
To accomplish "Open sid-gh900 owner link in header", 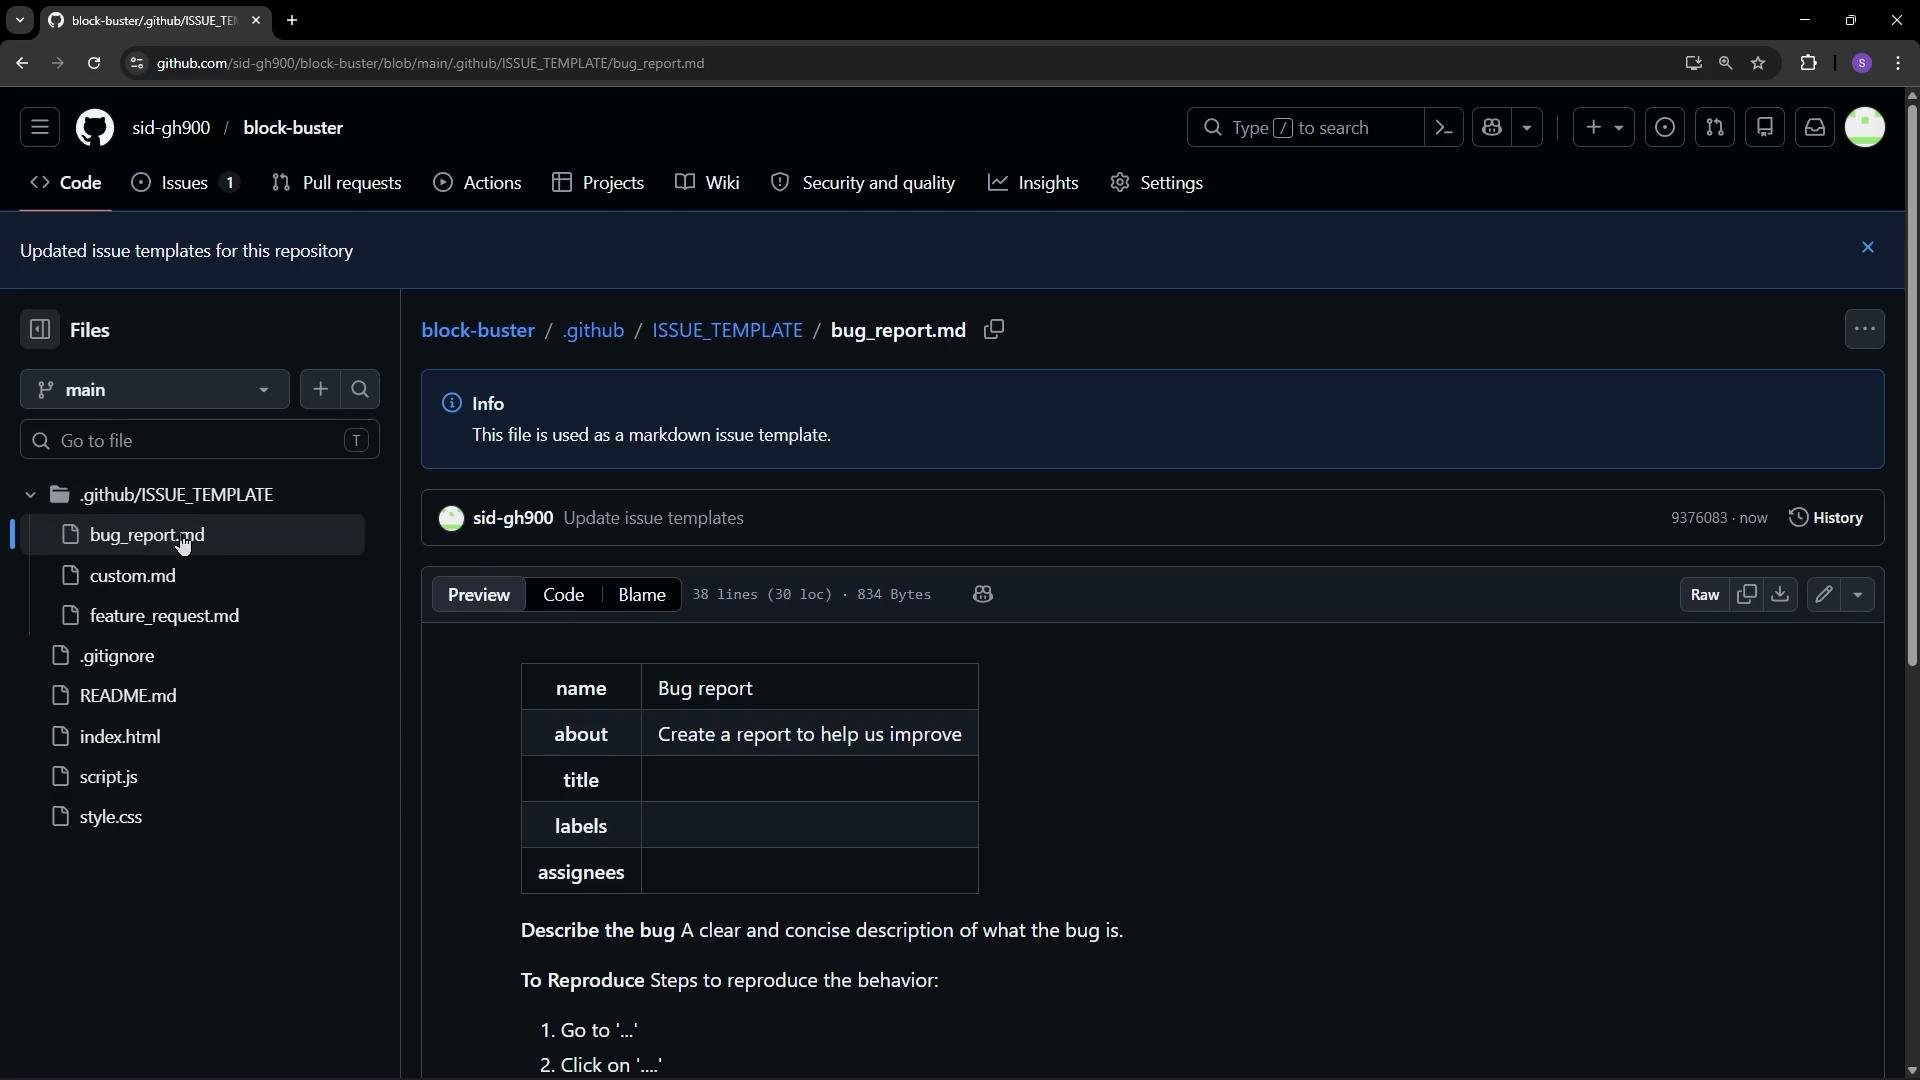I will (171, 128).
